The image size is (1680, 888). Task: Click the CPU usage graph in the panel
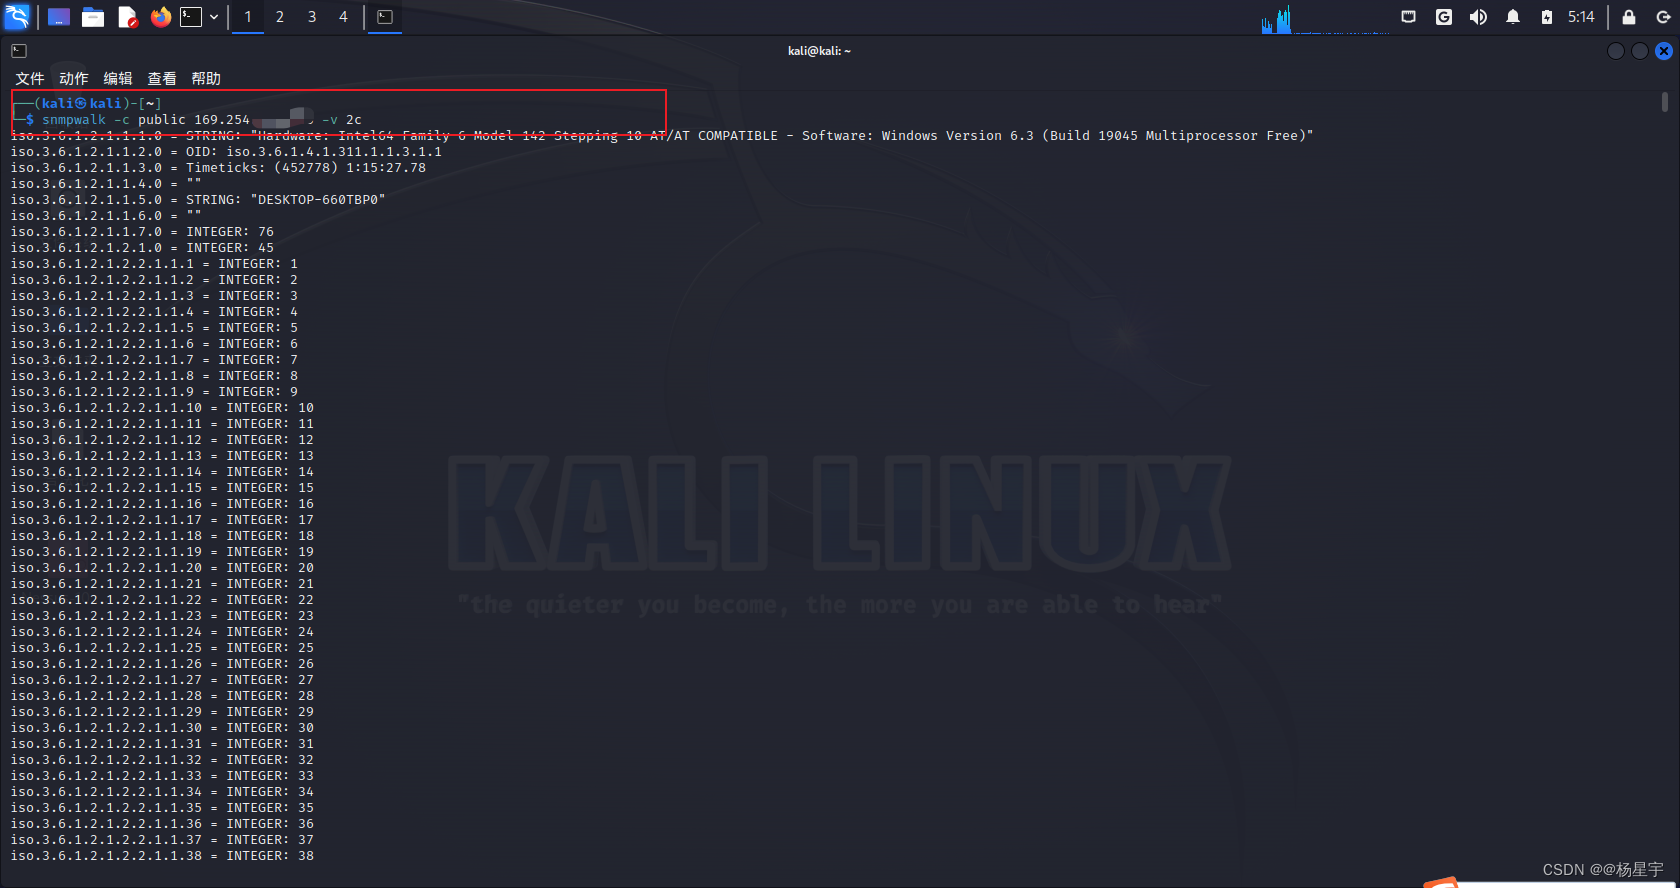pos(1325,18)
